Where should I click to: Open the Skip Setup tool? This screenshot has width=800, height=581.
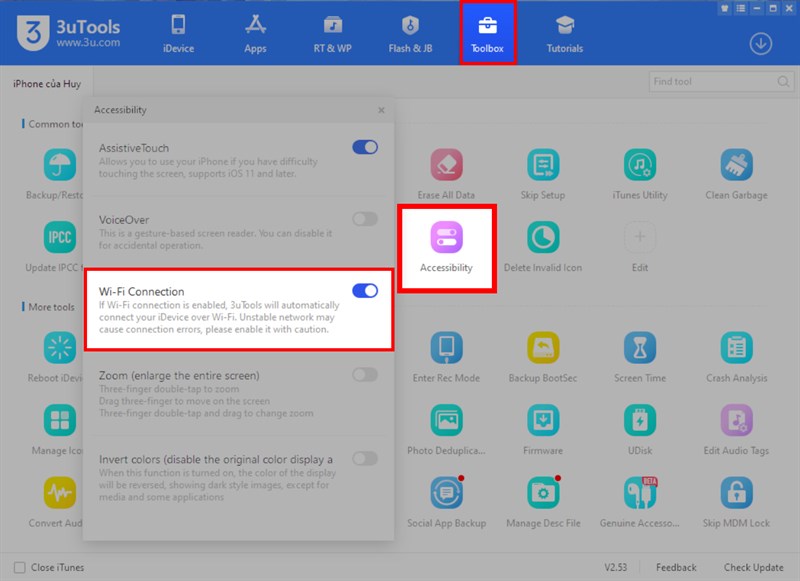(x=543, y=167)
